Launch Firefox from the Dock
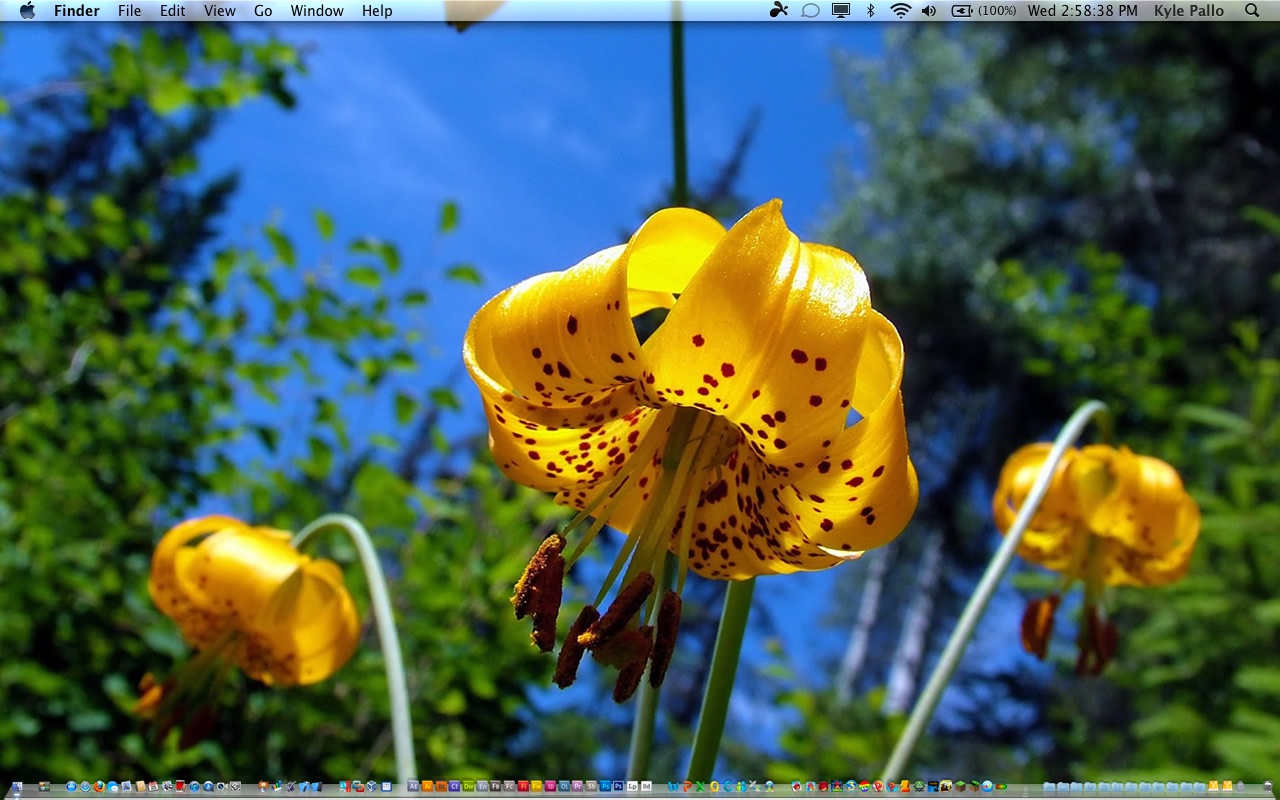Viewport: 1280px width, 800px height. tap(99, 786)
